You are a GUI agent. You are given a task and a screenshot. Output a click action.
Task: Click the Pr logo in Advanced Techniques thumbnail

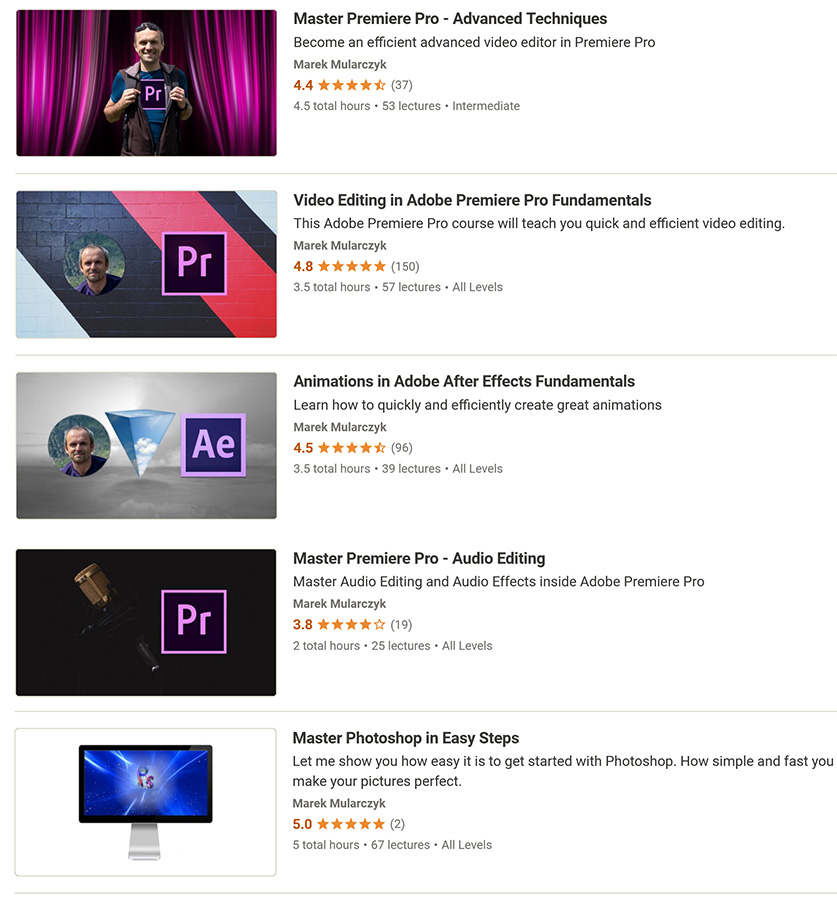(x=153, y=93)
